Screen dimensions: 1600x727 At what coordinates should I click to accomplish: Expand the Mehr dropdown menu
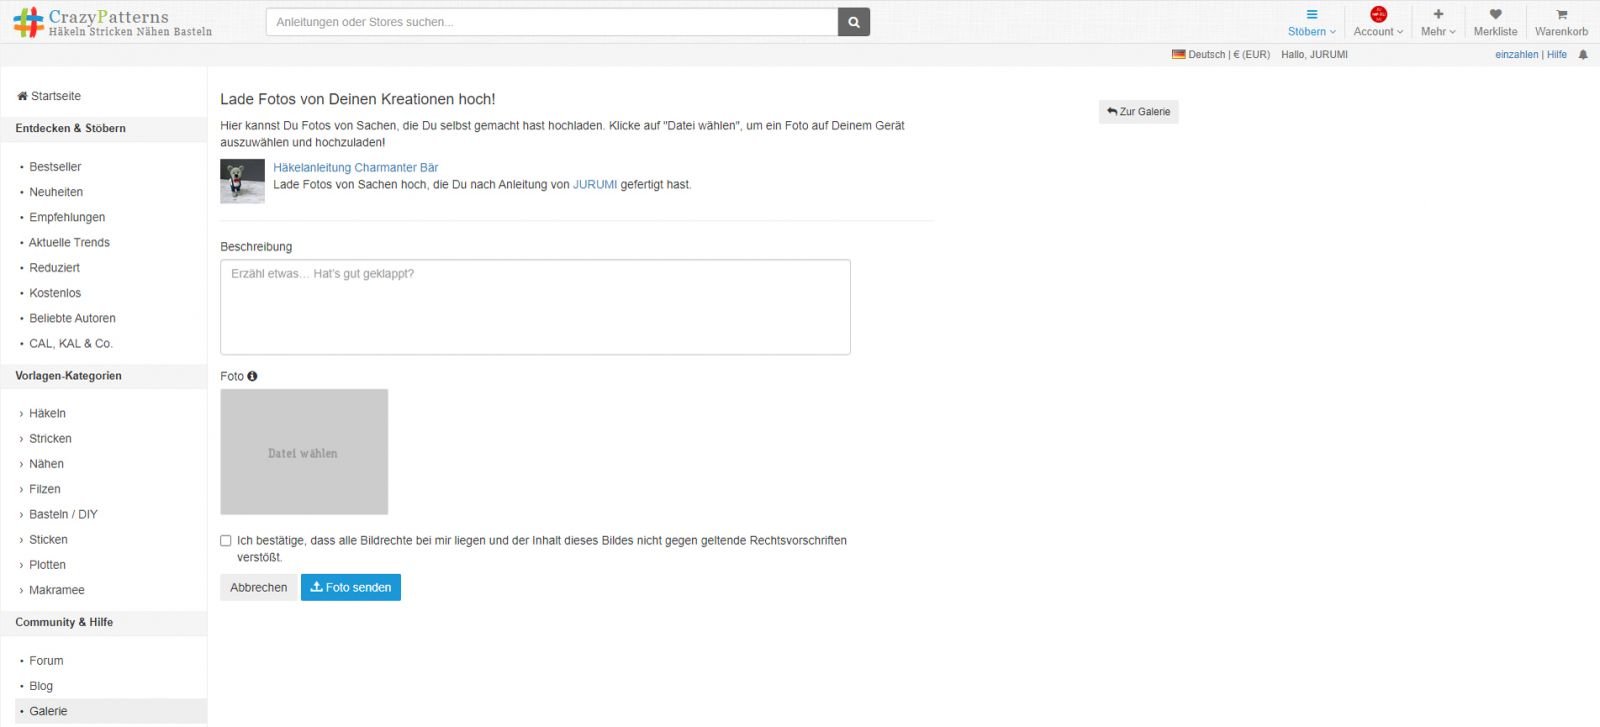point(1438,22)
